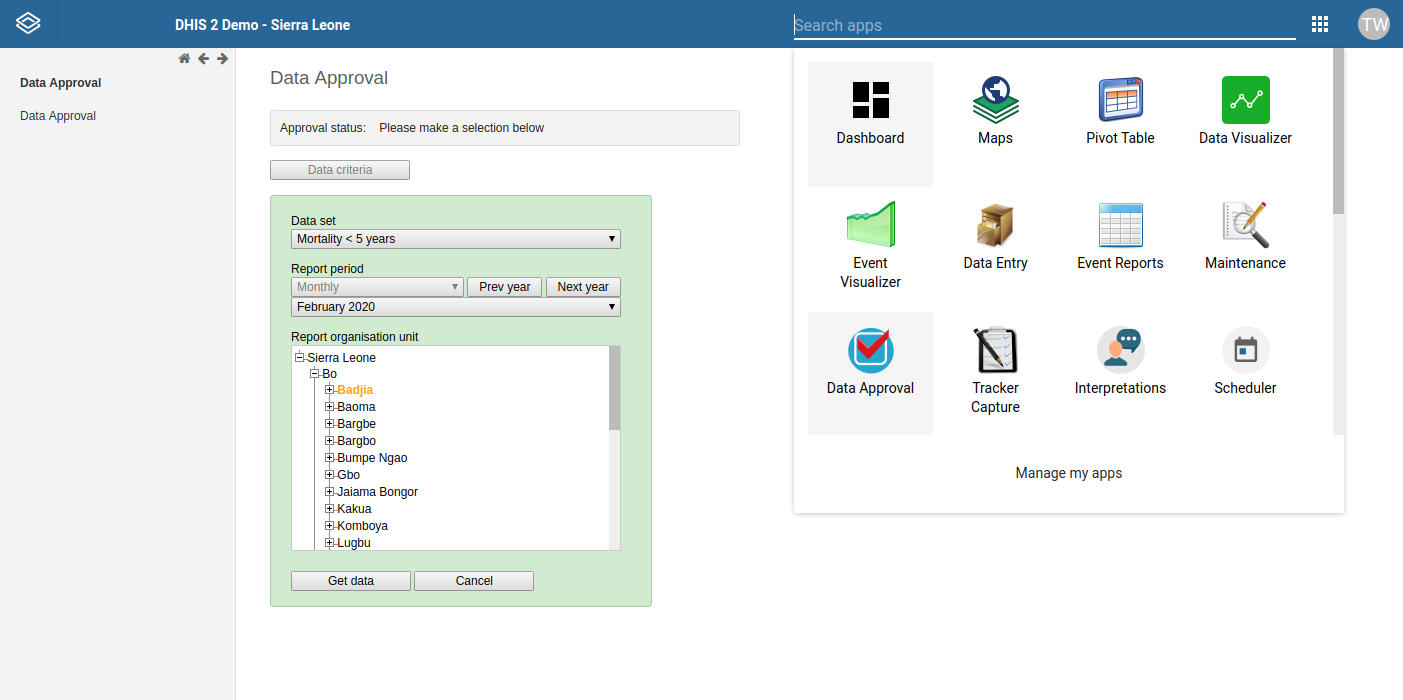This screenshot has width=1403, height=700.
Task: Select the Kakua unit label
Action: coord(355,509)
